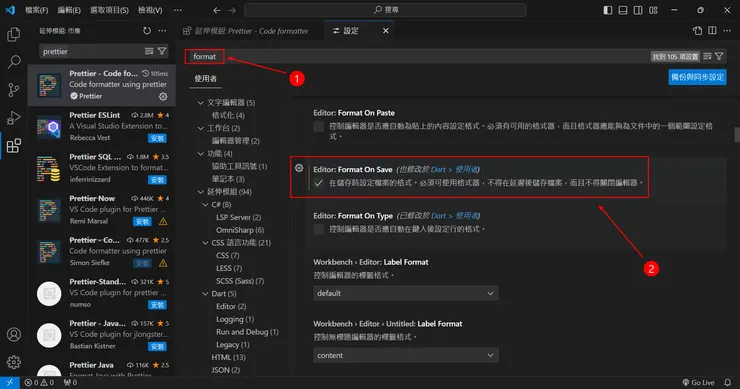The width and height of the screenshot is (740, 389).
Task: Open the Run and Debug view
Action: pyautogui.click(x=14, y=118)
